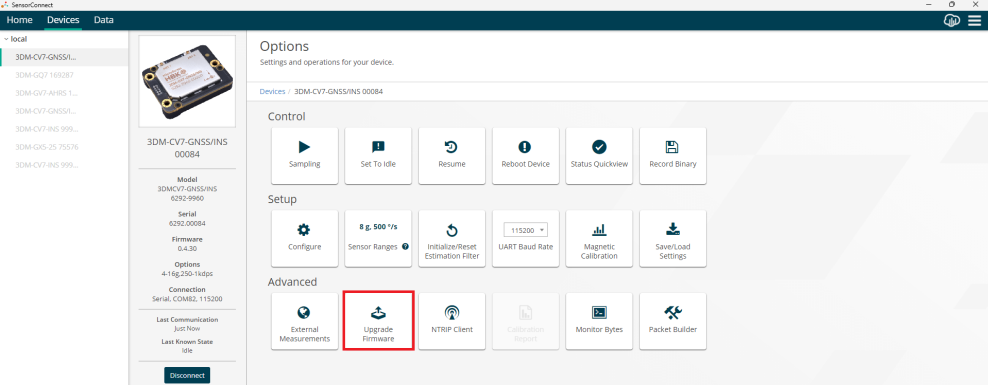Screen dimensions: 988x385
Task: Click the Set To Idle tile
Action: (378, 156)
